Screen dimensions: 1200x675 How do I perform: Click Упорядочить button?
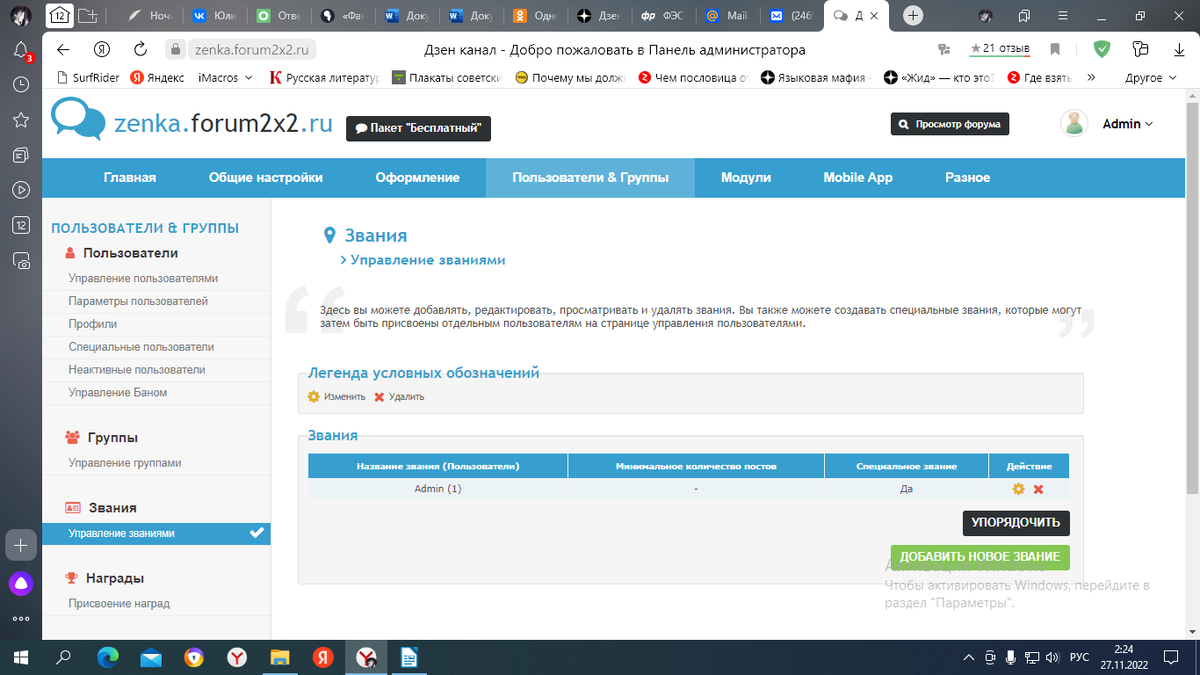tap(1016, 523)
